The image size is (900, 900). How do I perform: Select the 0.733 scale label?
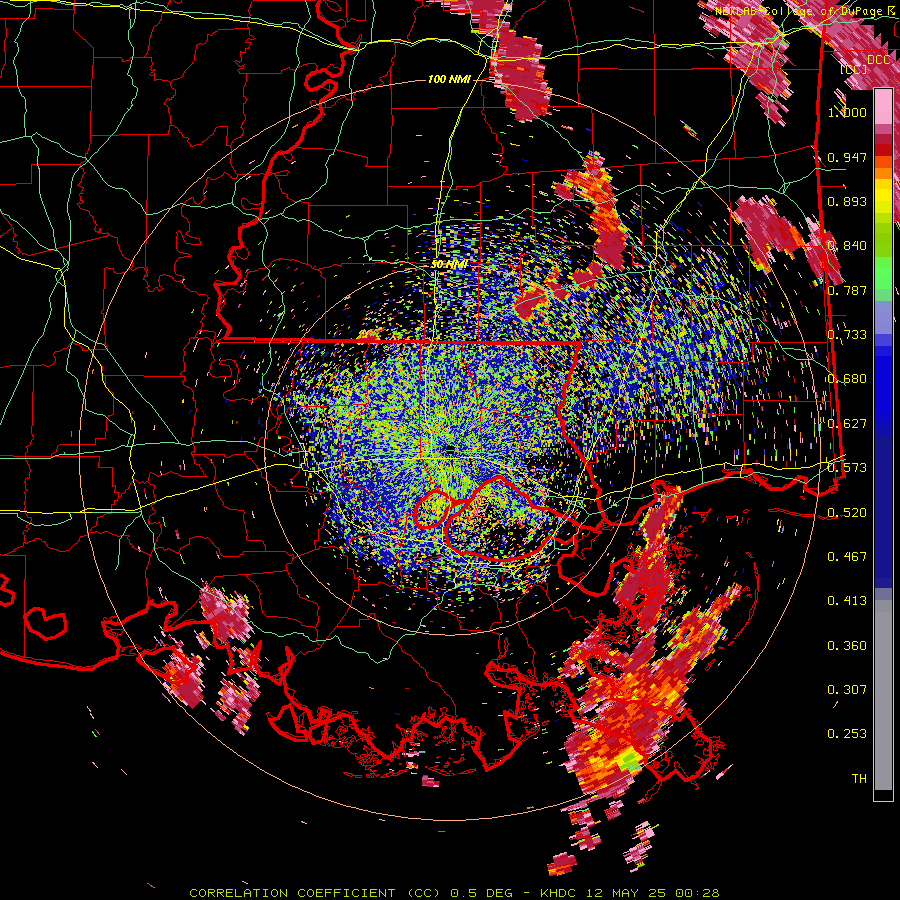(x=847, y=335)
